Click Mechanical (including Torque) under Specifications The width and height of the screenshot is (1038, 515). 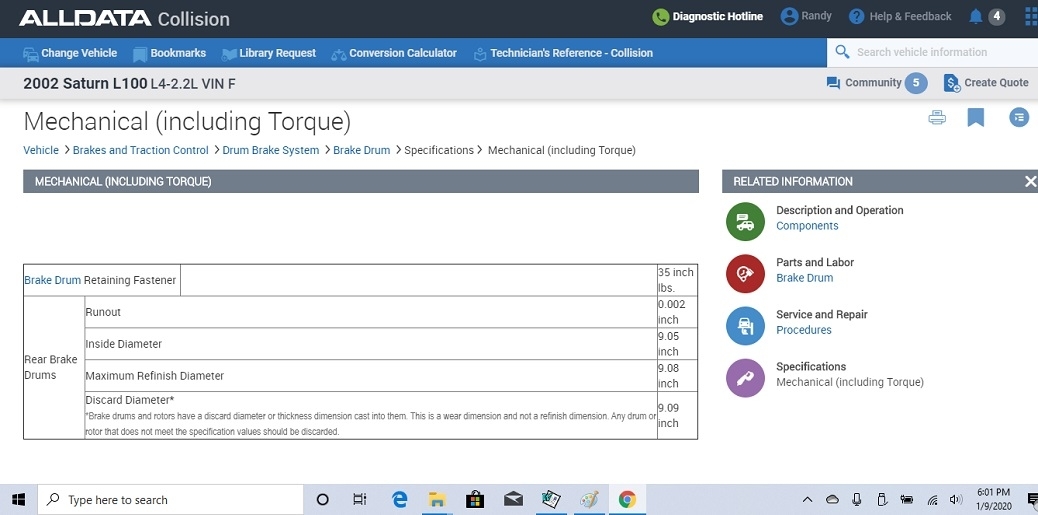[x=849, y=382]
